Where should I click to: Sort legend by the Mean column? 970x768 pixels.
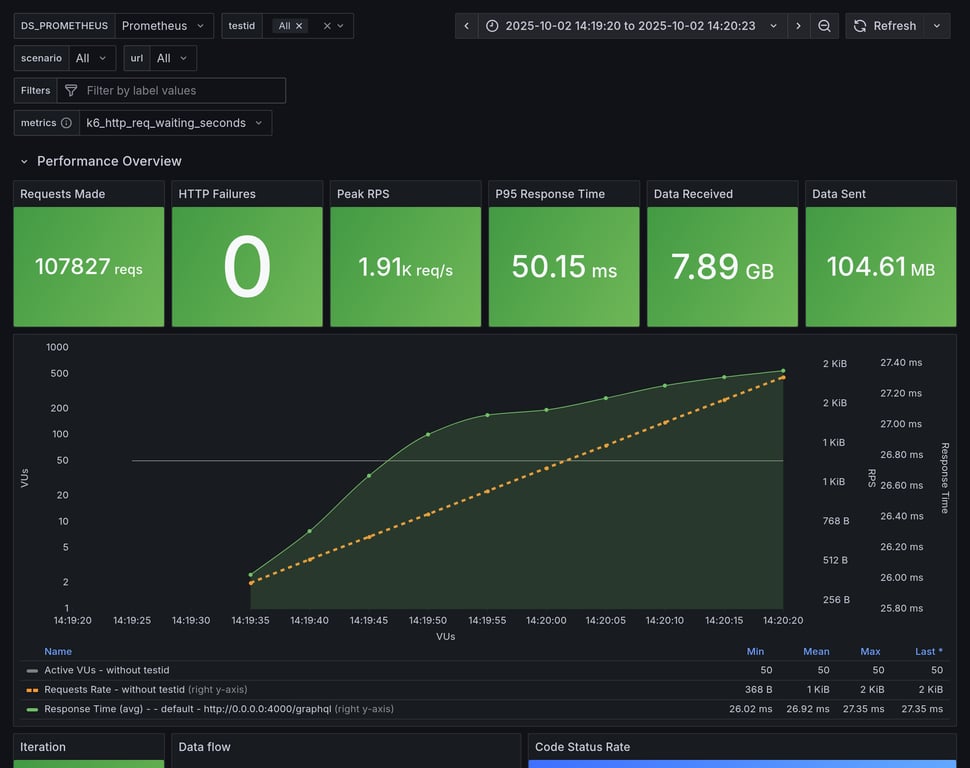pyautogui.click(x=816, y=651)
